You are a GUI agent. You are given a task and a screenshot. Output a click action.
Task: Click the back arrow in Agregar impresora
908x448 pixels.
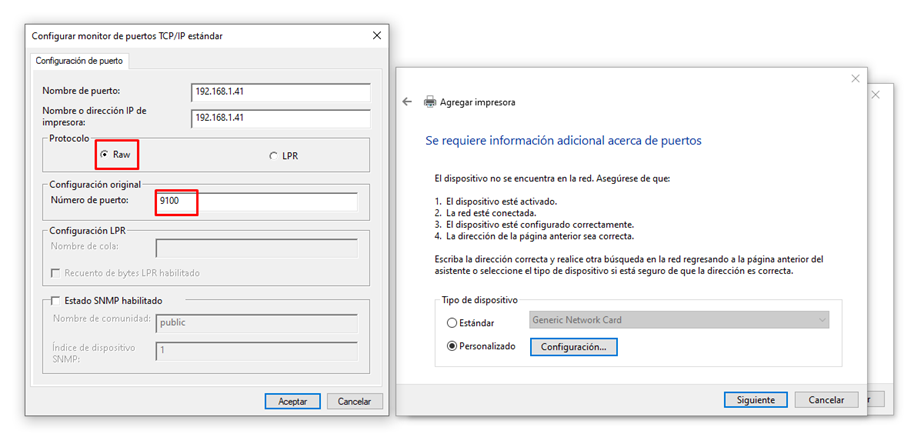point(407,102)
